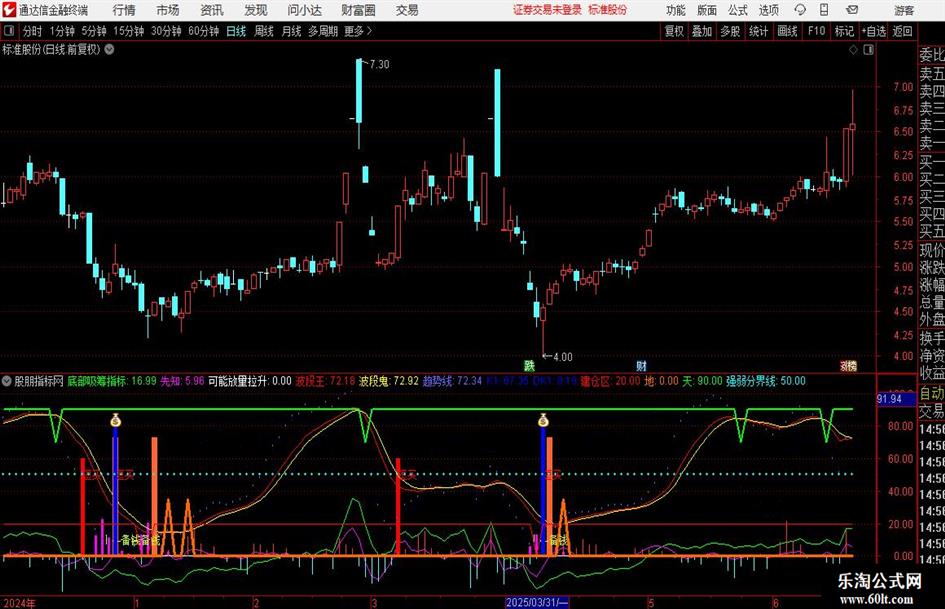This screenshot has height=609, width=945.
Task: Click the green 跌 marker below chart
Action: click(529, 365)
